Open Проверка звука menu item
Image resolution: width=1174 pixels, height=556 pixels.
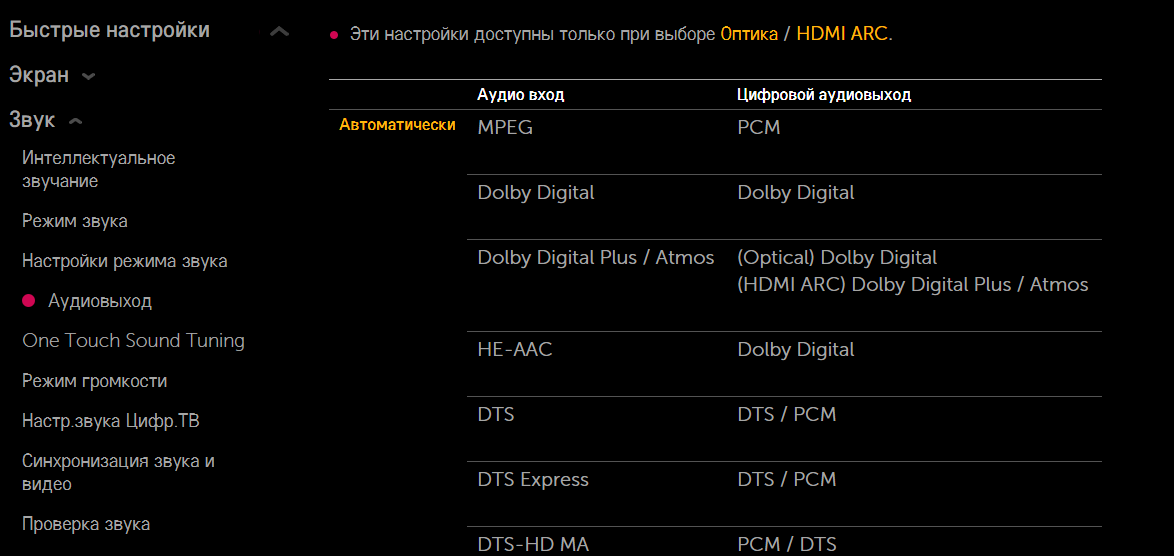click(86, 524)
